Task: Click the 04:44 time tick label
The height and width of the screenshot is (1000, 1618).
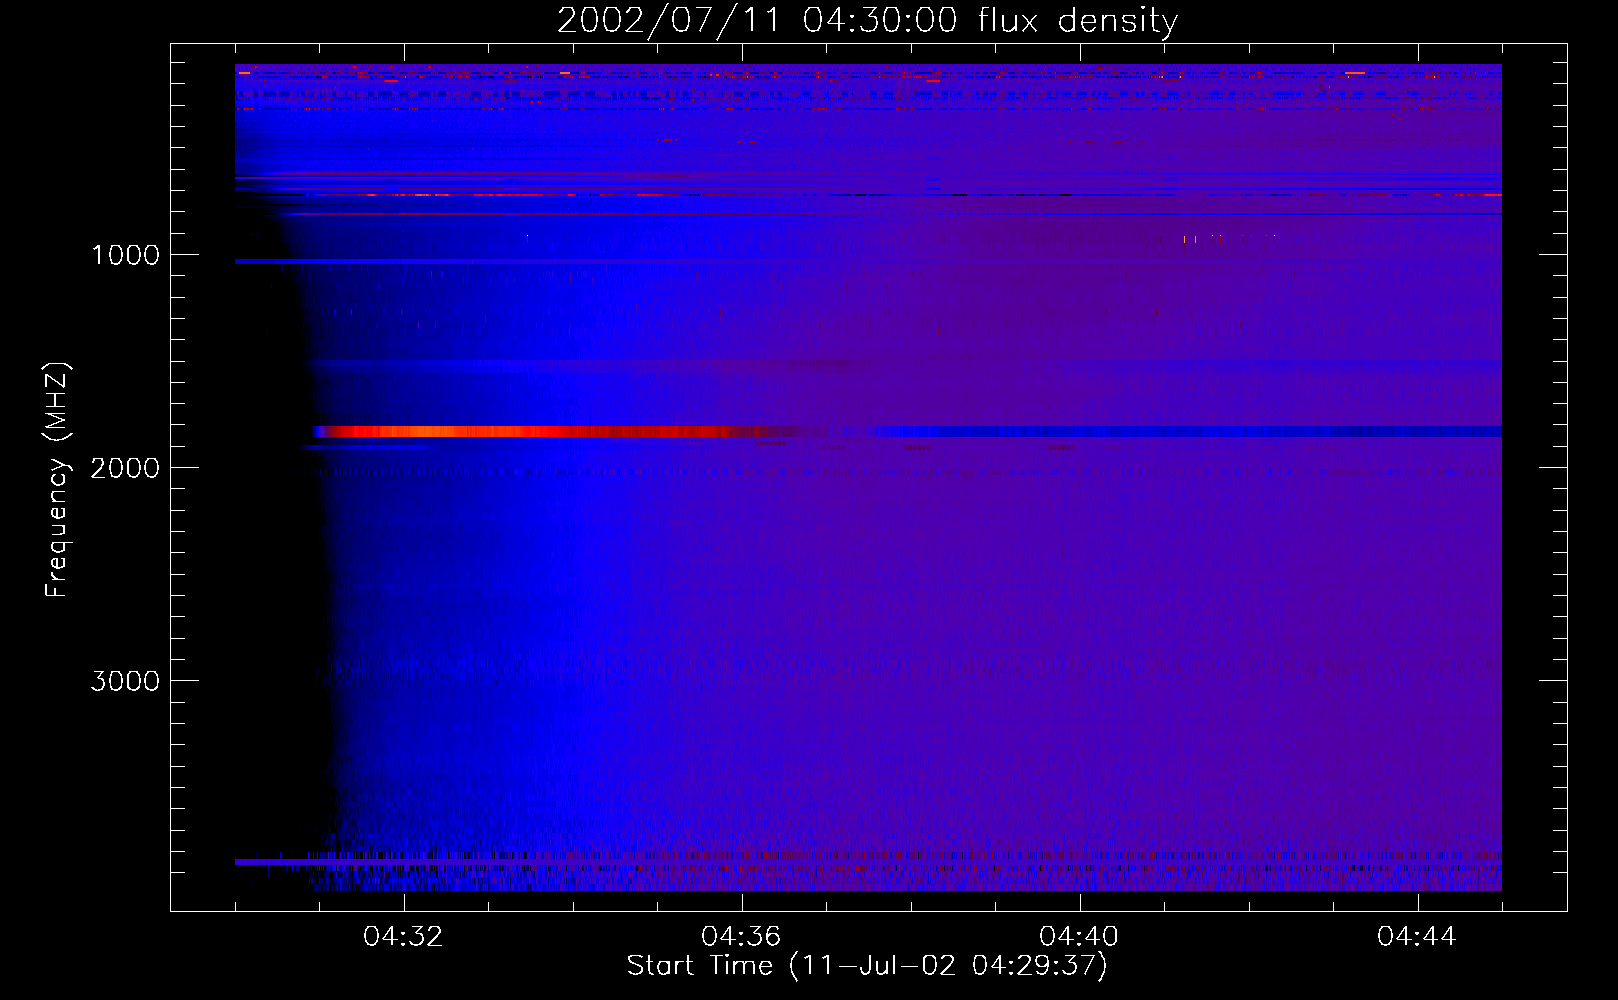Action: 1418,937
